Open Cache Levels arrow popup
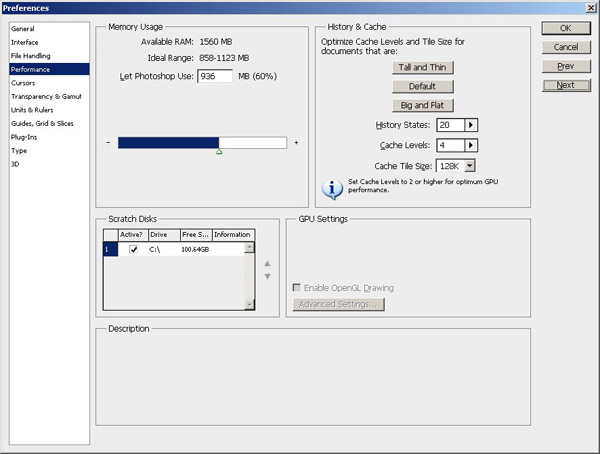 [x=471, y=145]
